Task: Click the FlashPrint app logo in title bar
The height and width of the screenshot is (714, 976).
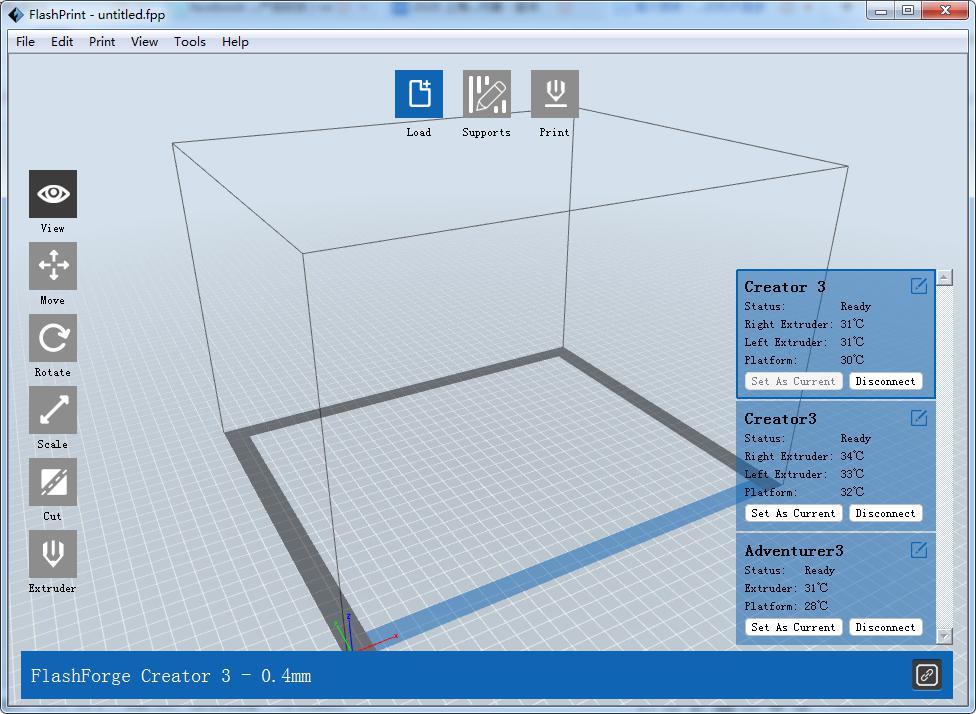Action: [x=16, y=14]
